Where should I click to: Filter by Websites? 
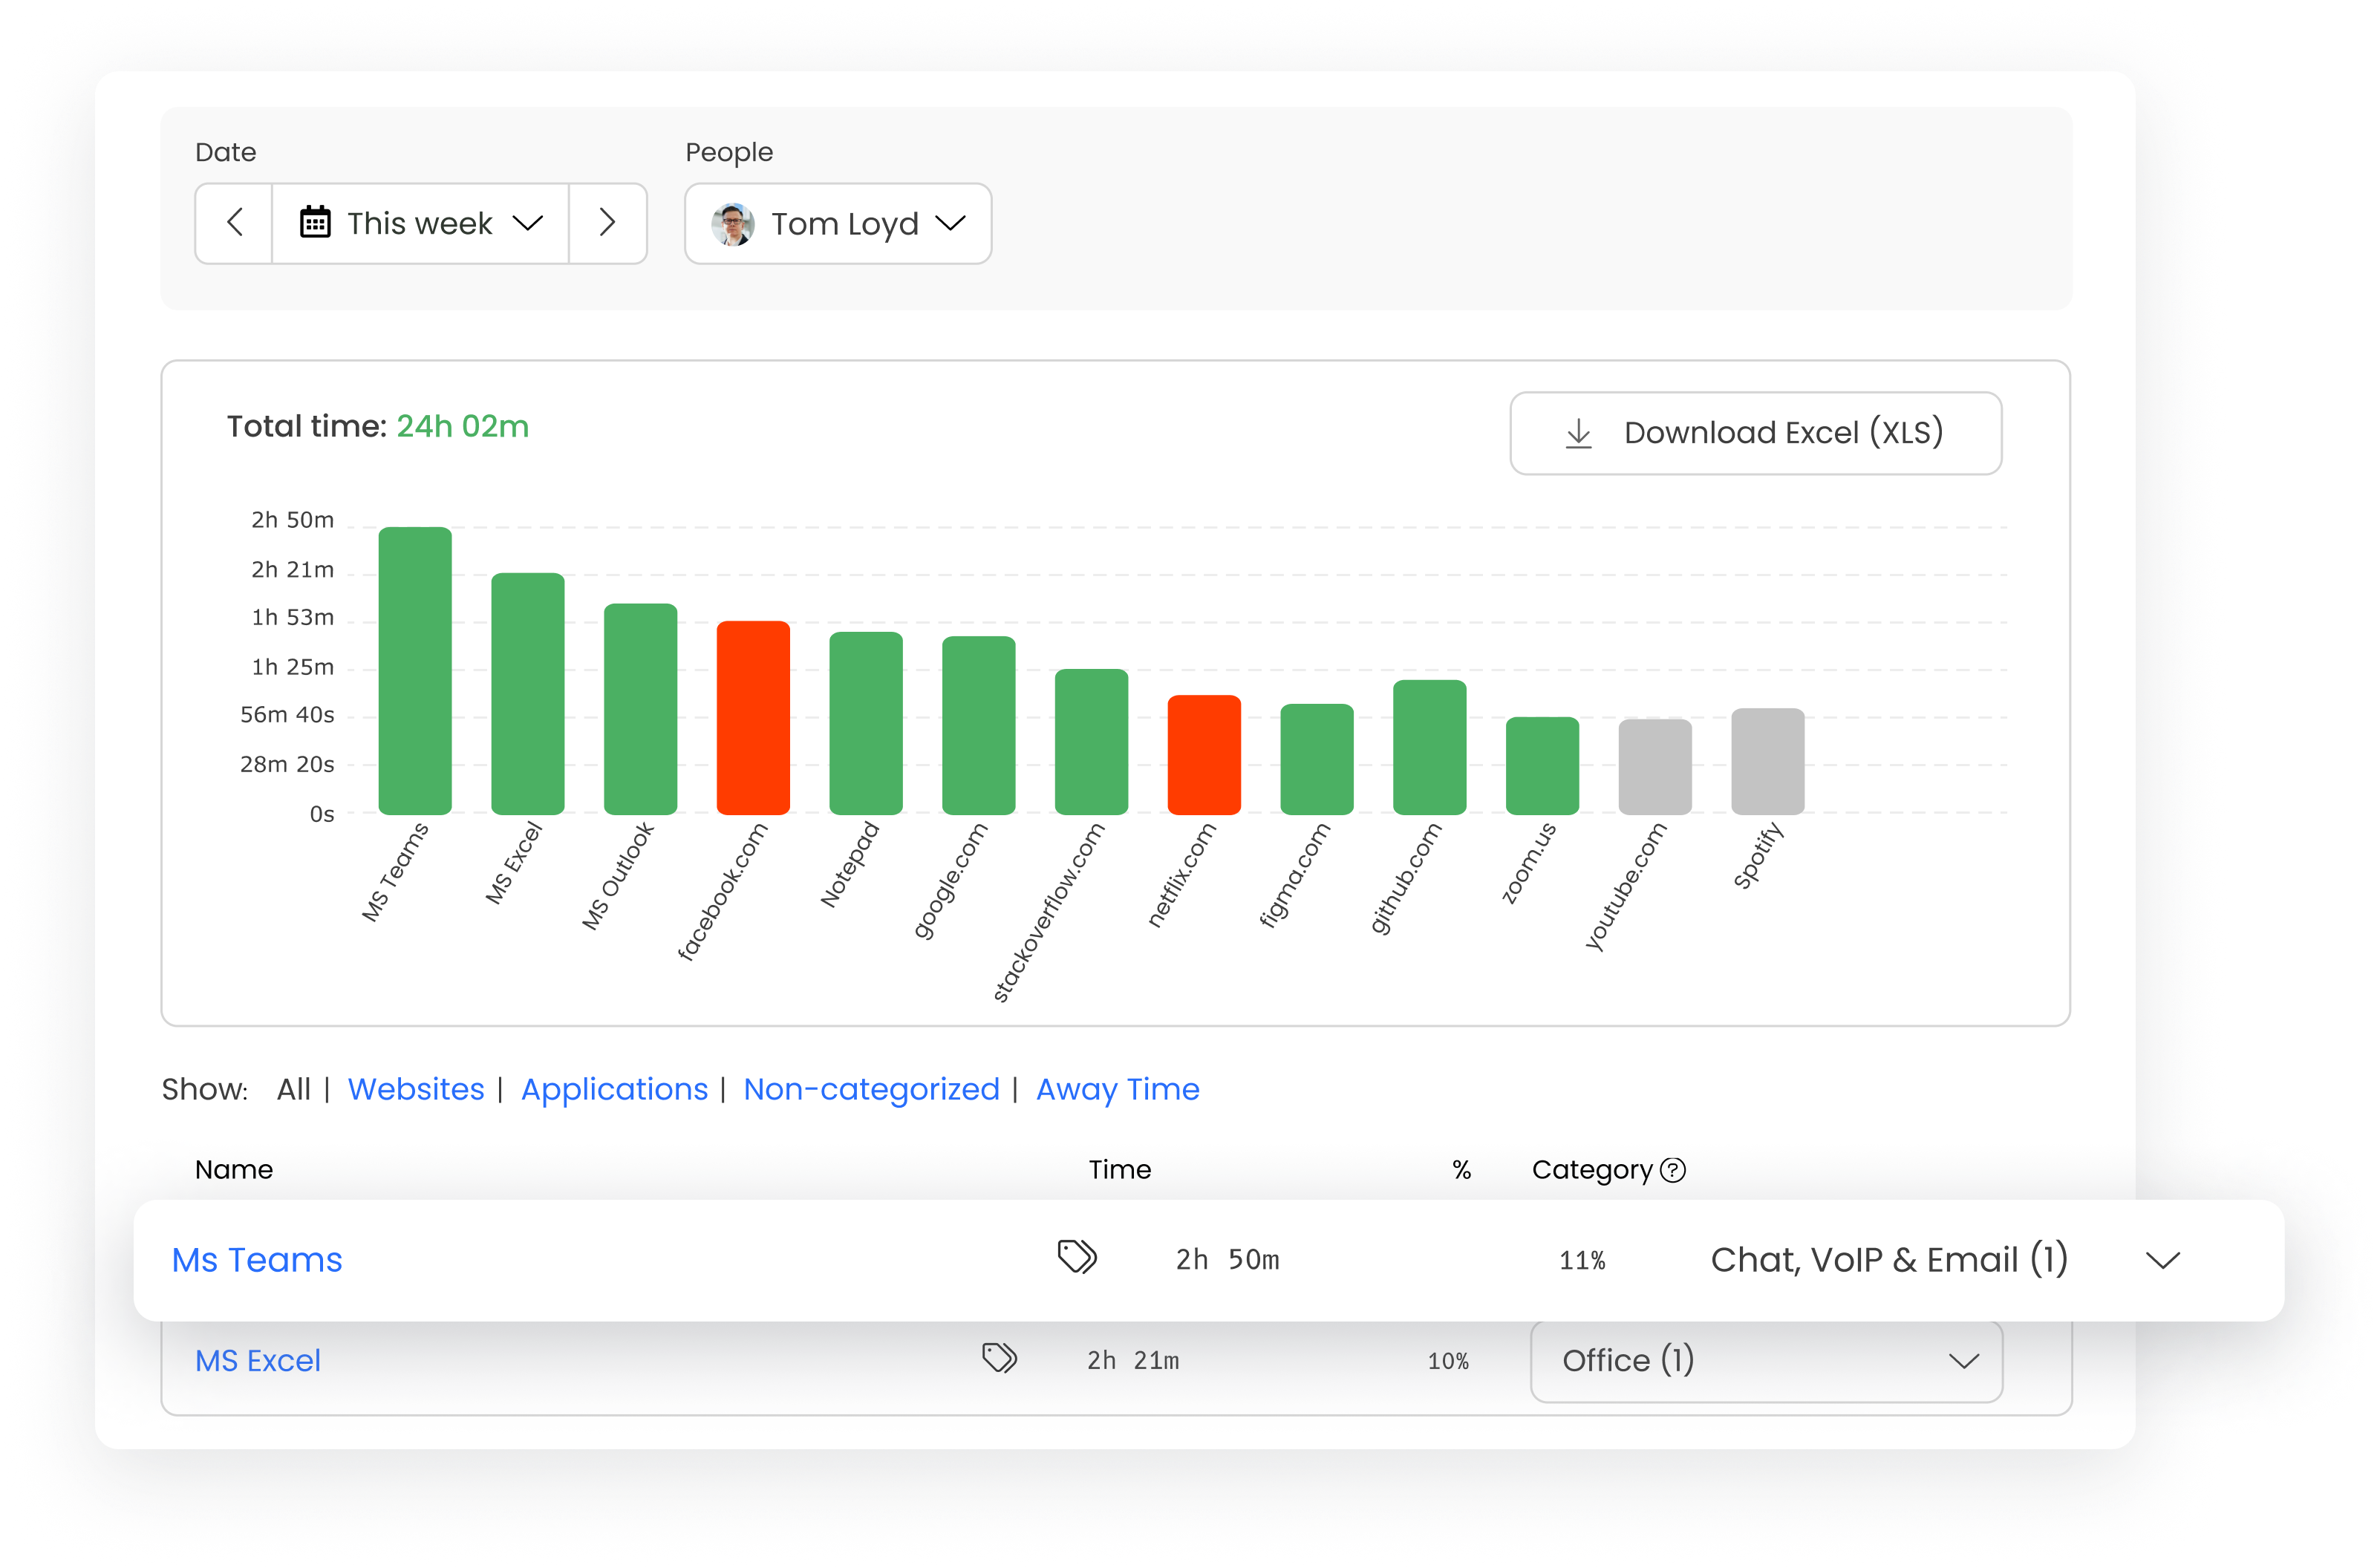click(x=416, y=1089)
